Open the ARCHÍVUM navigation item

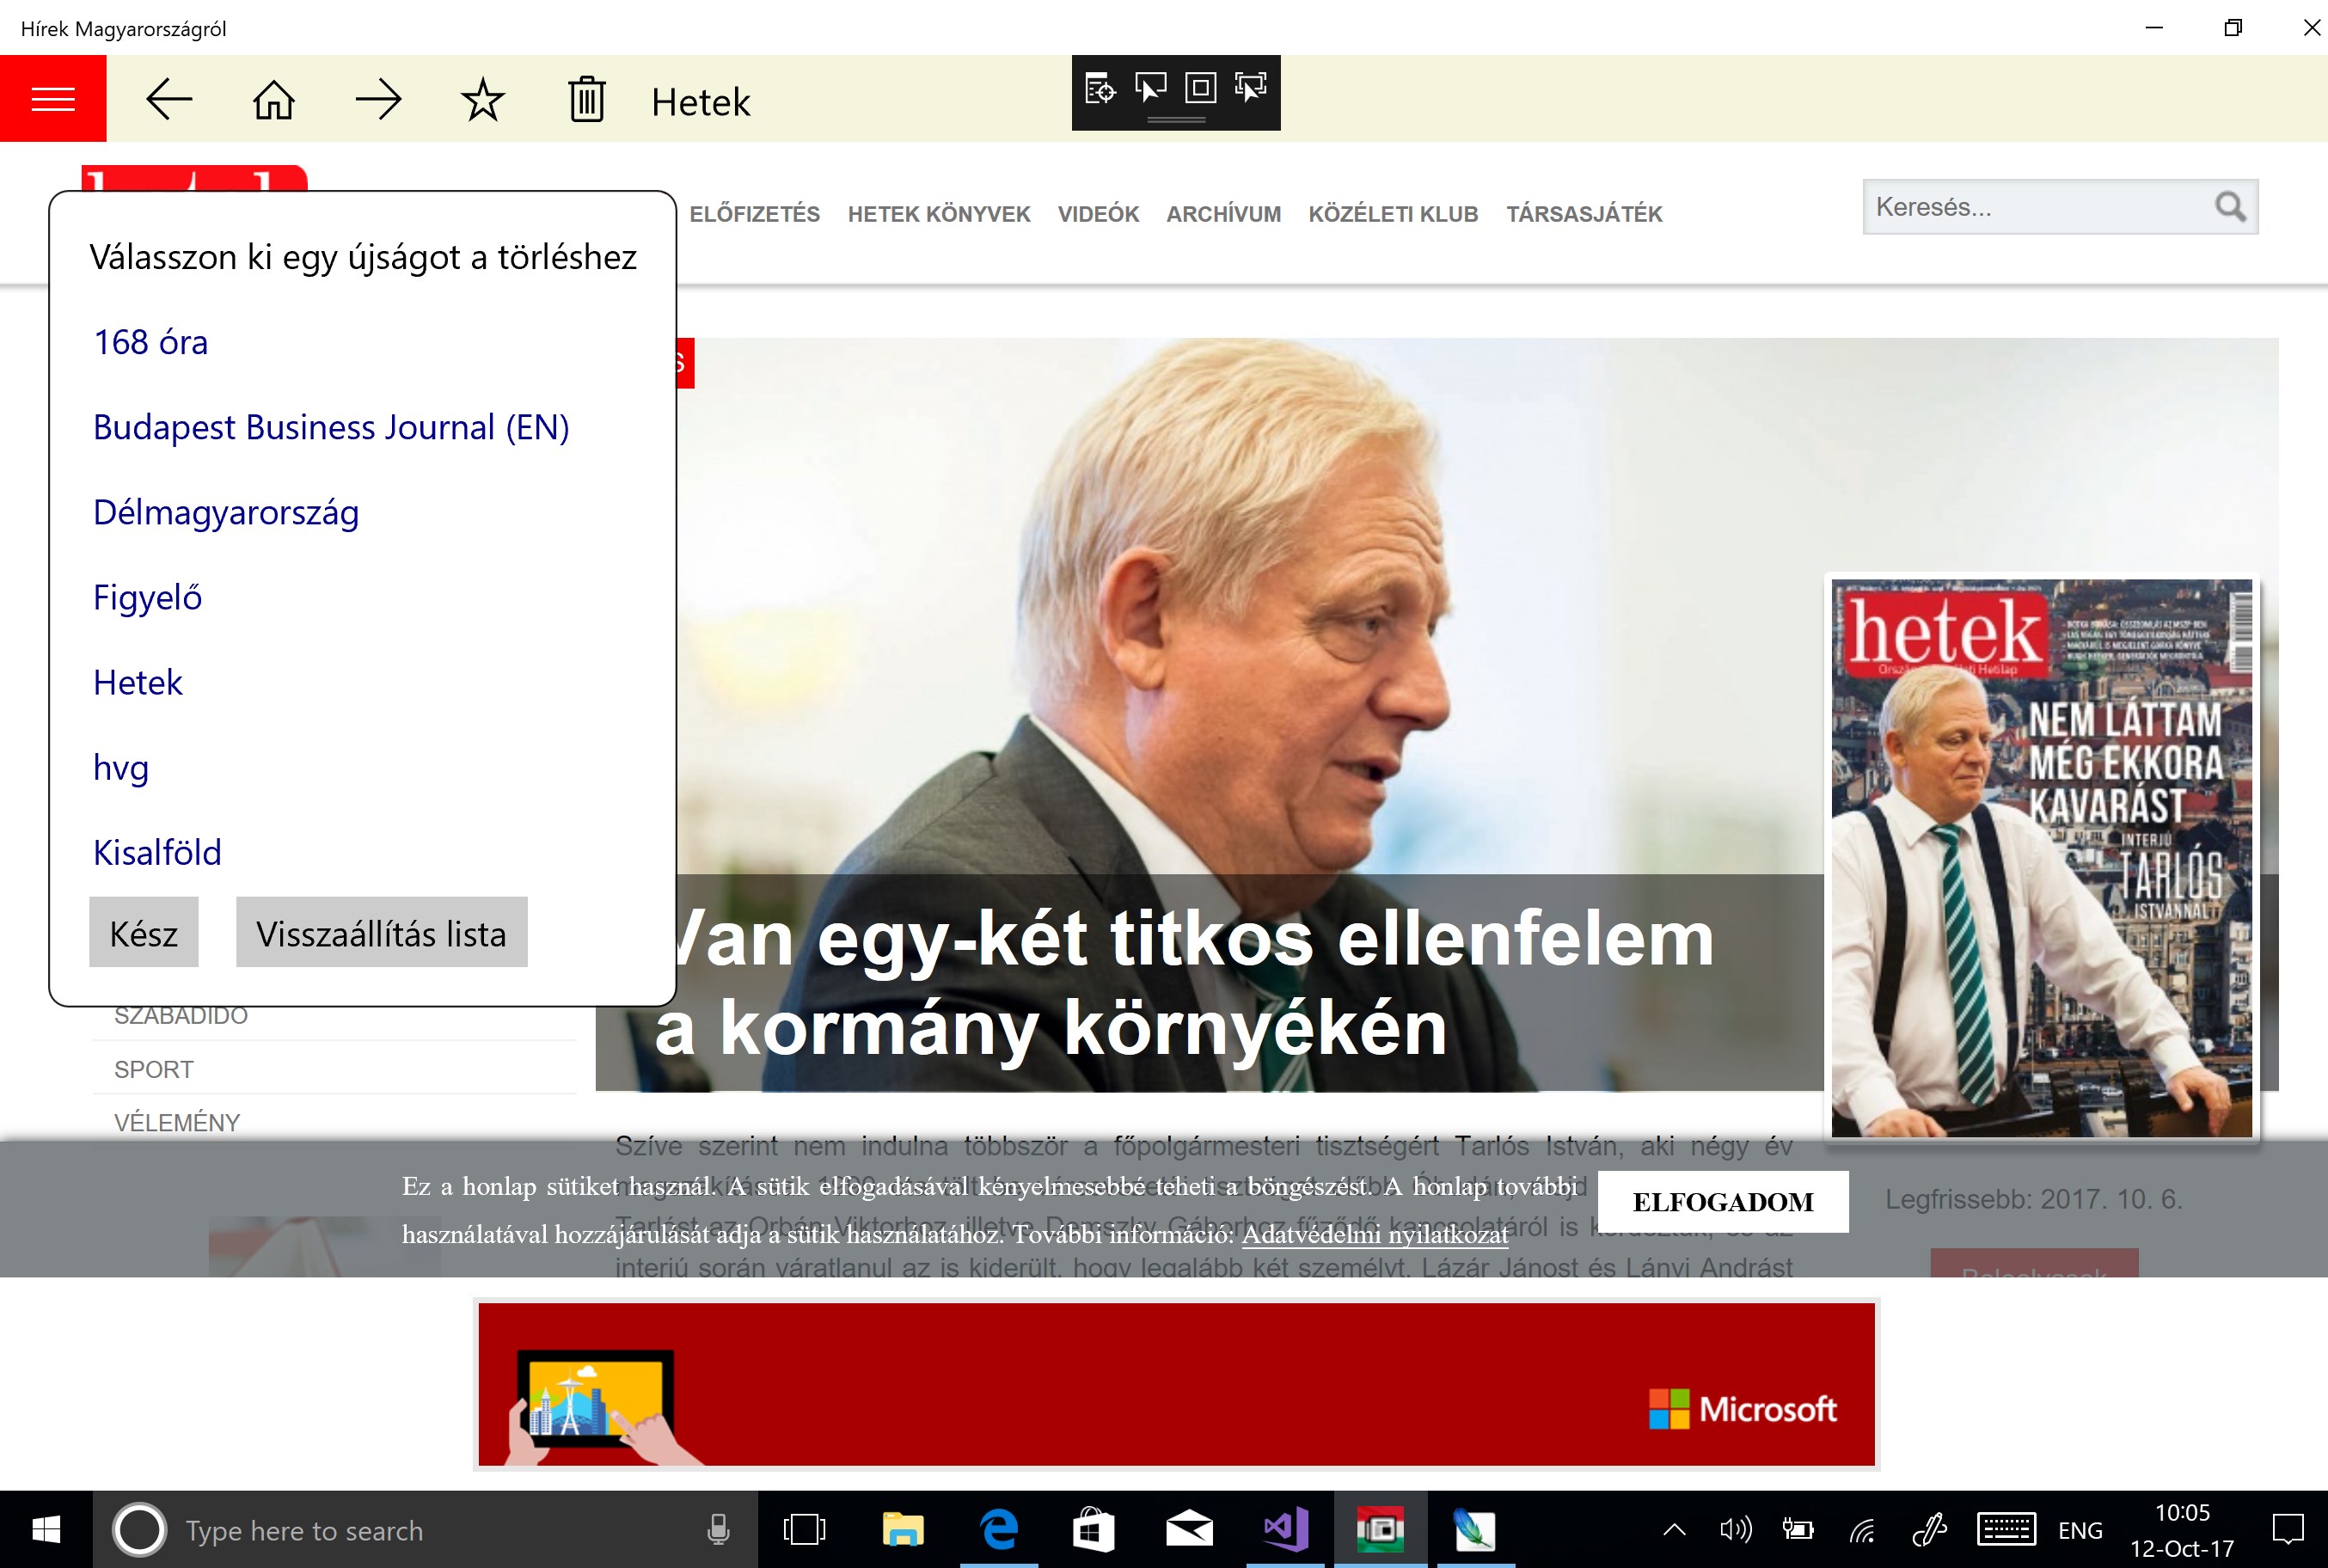[1223, 214]
